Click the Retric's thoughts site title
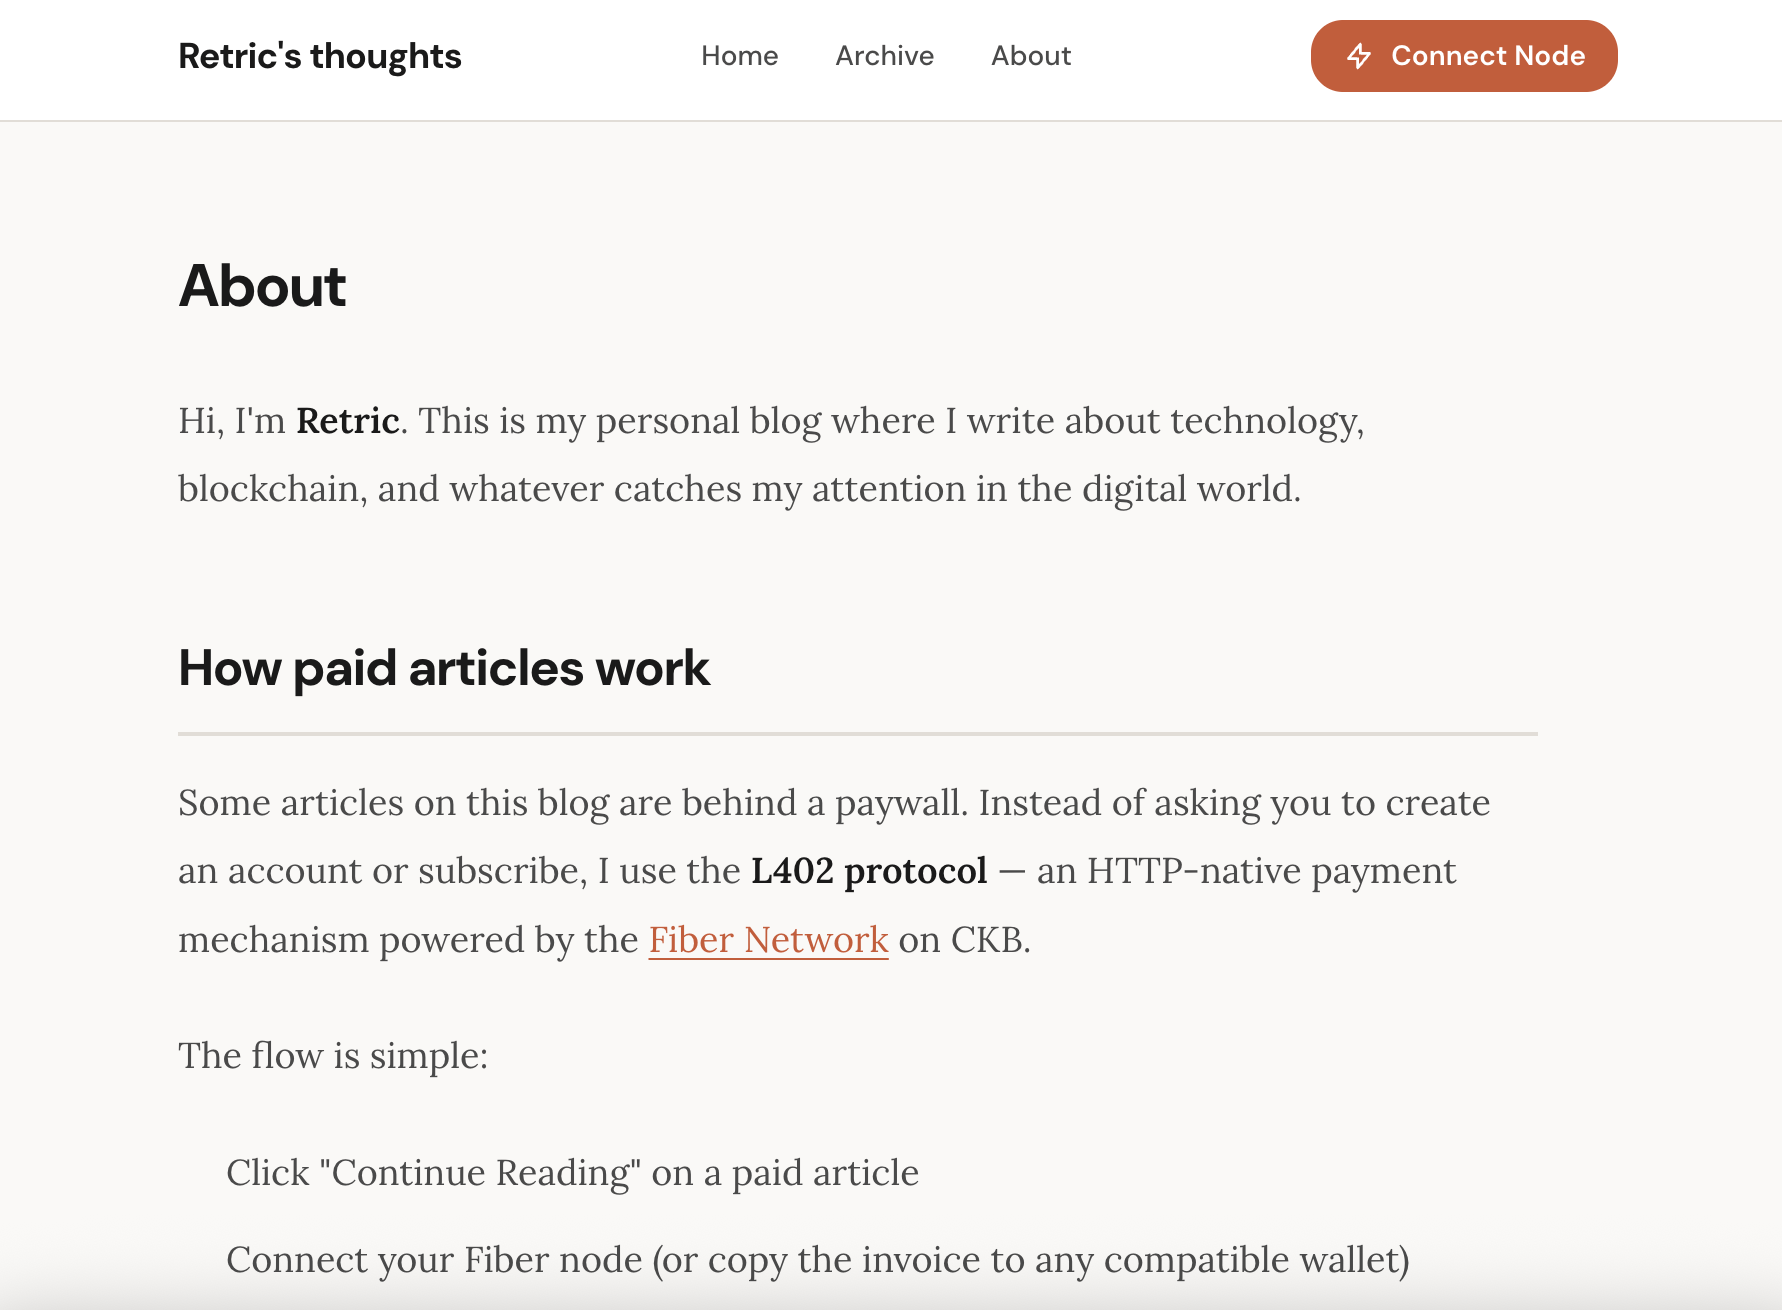Screen dimensions: 1782x1310 319,56
